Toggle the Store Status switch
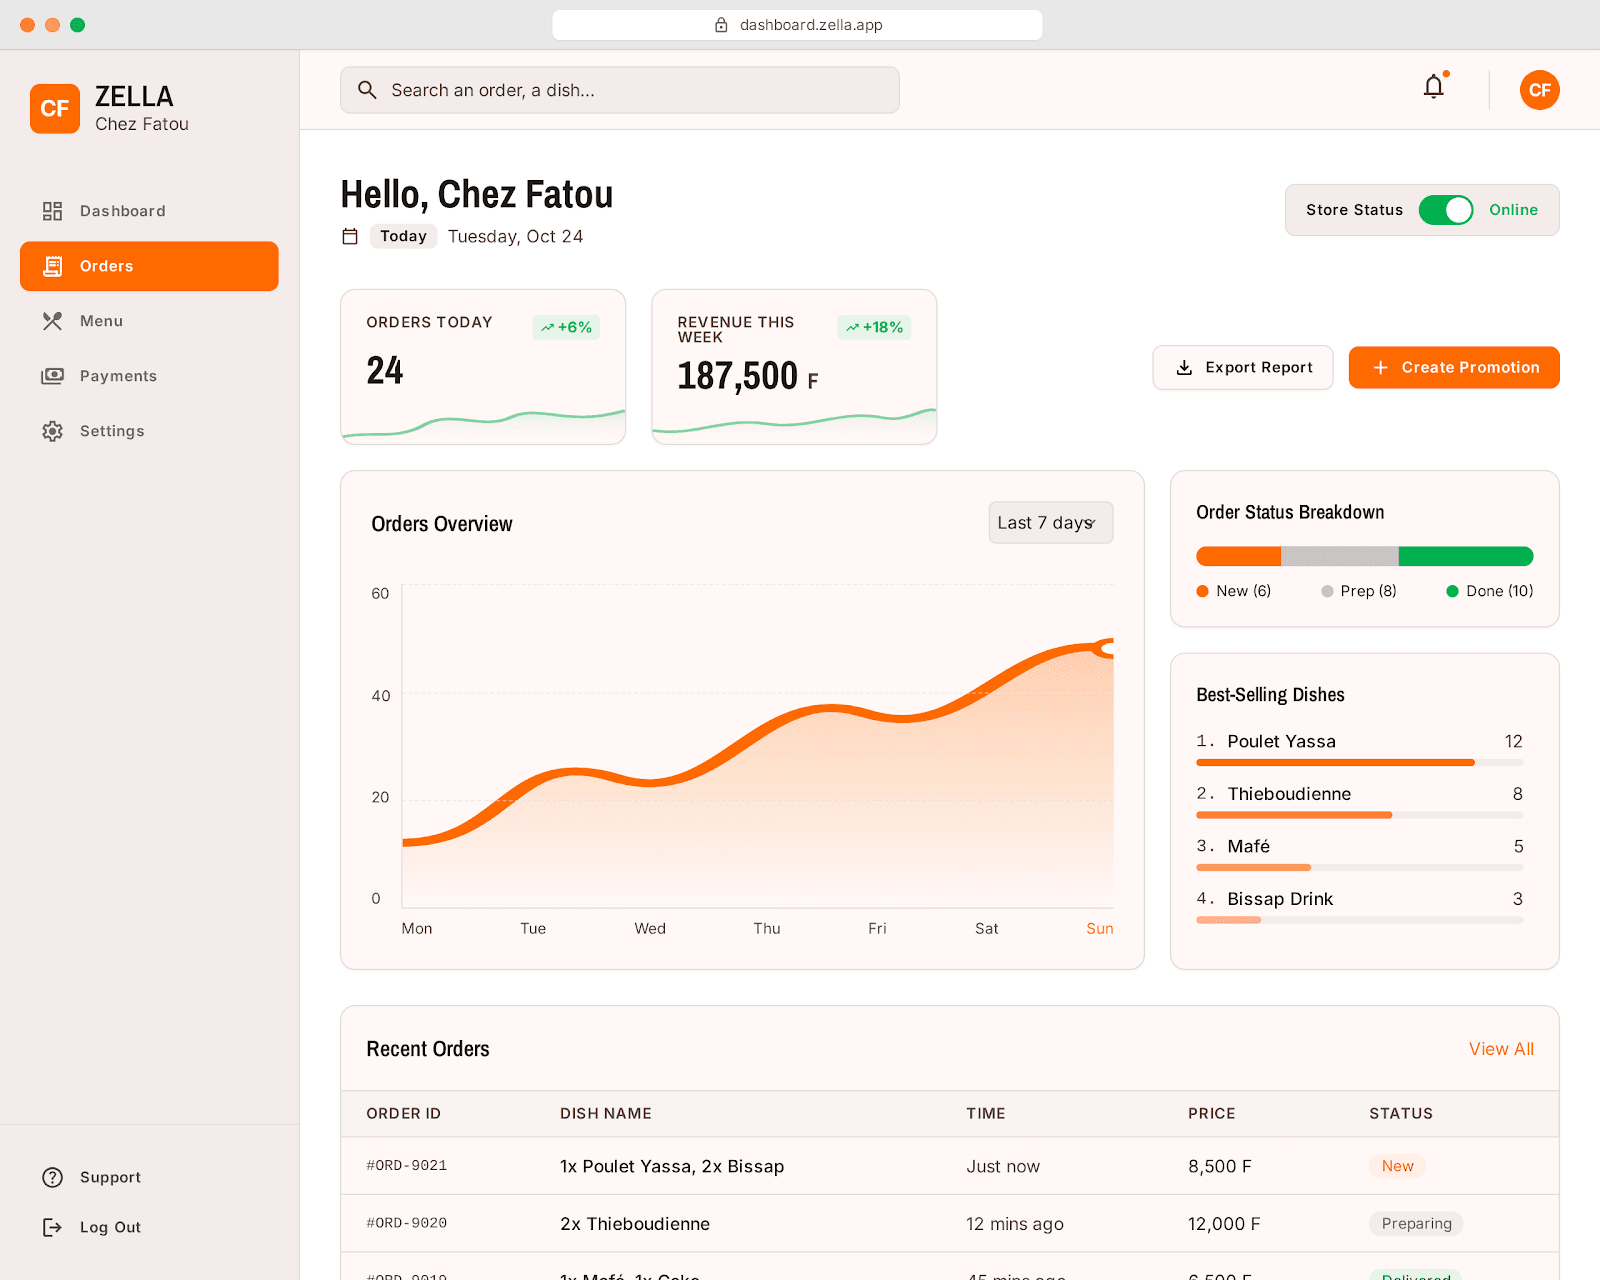 click(x=1446, y=210)
